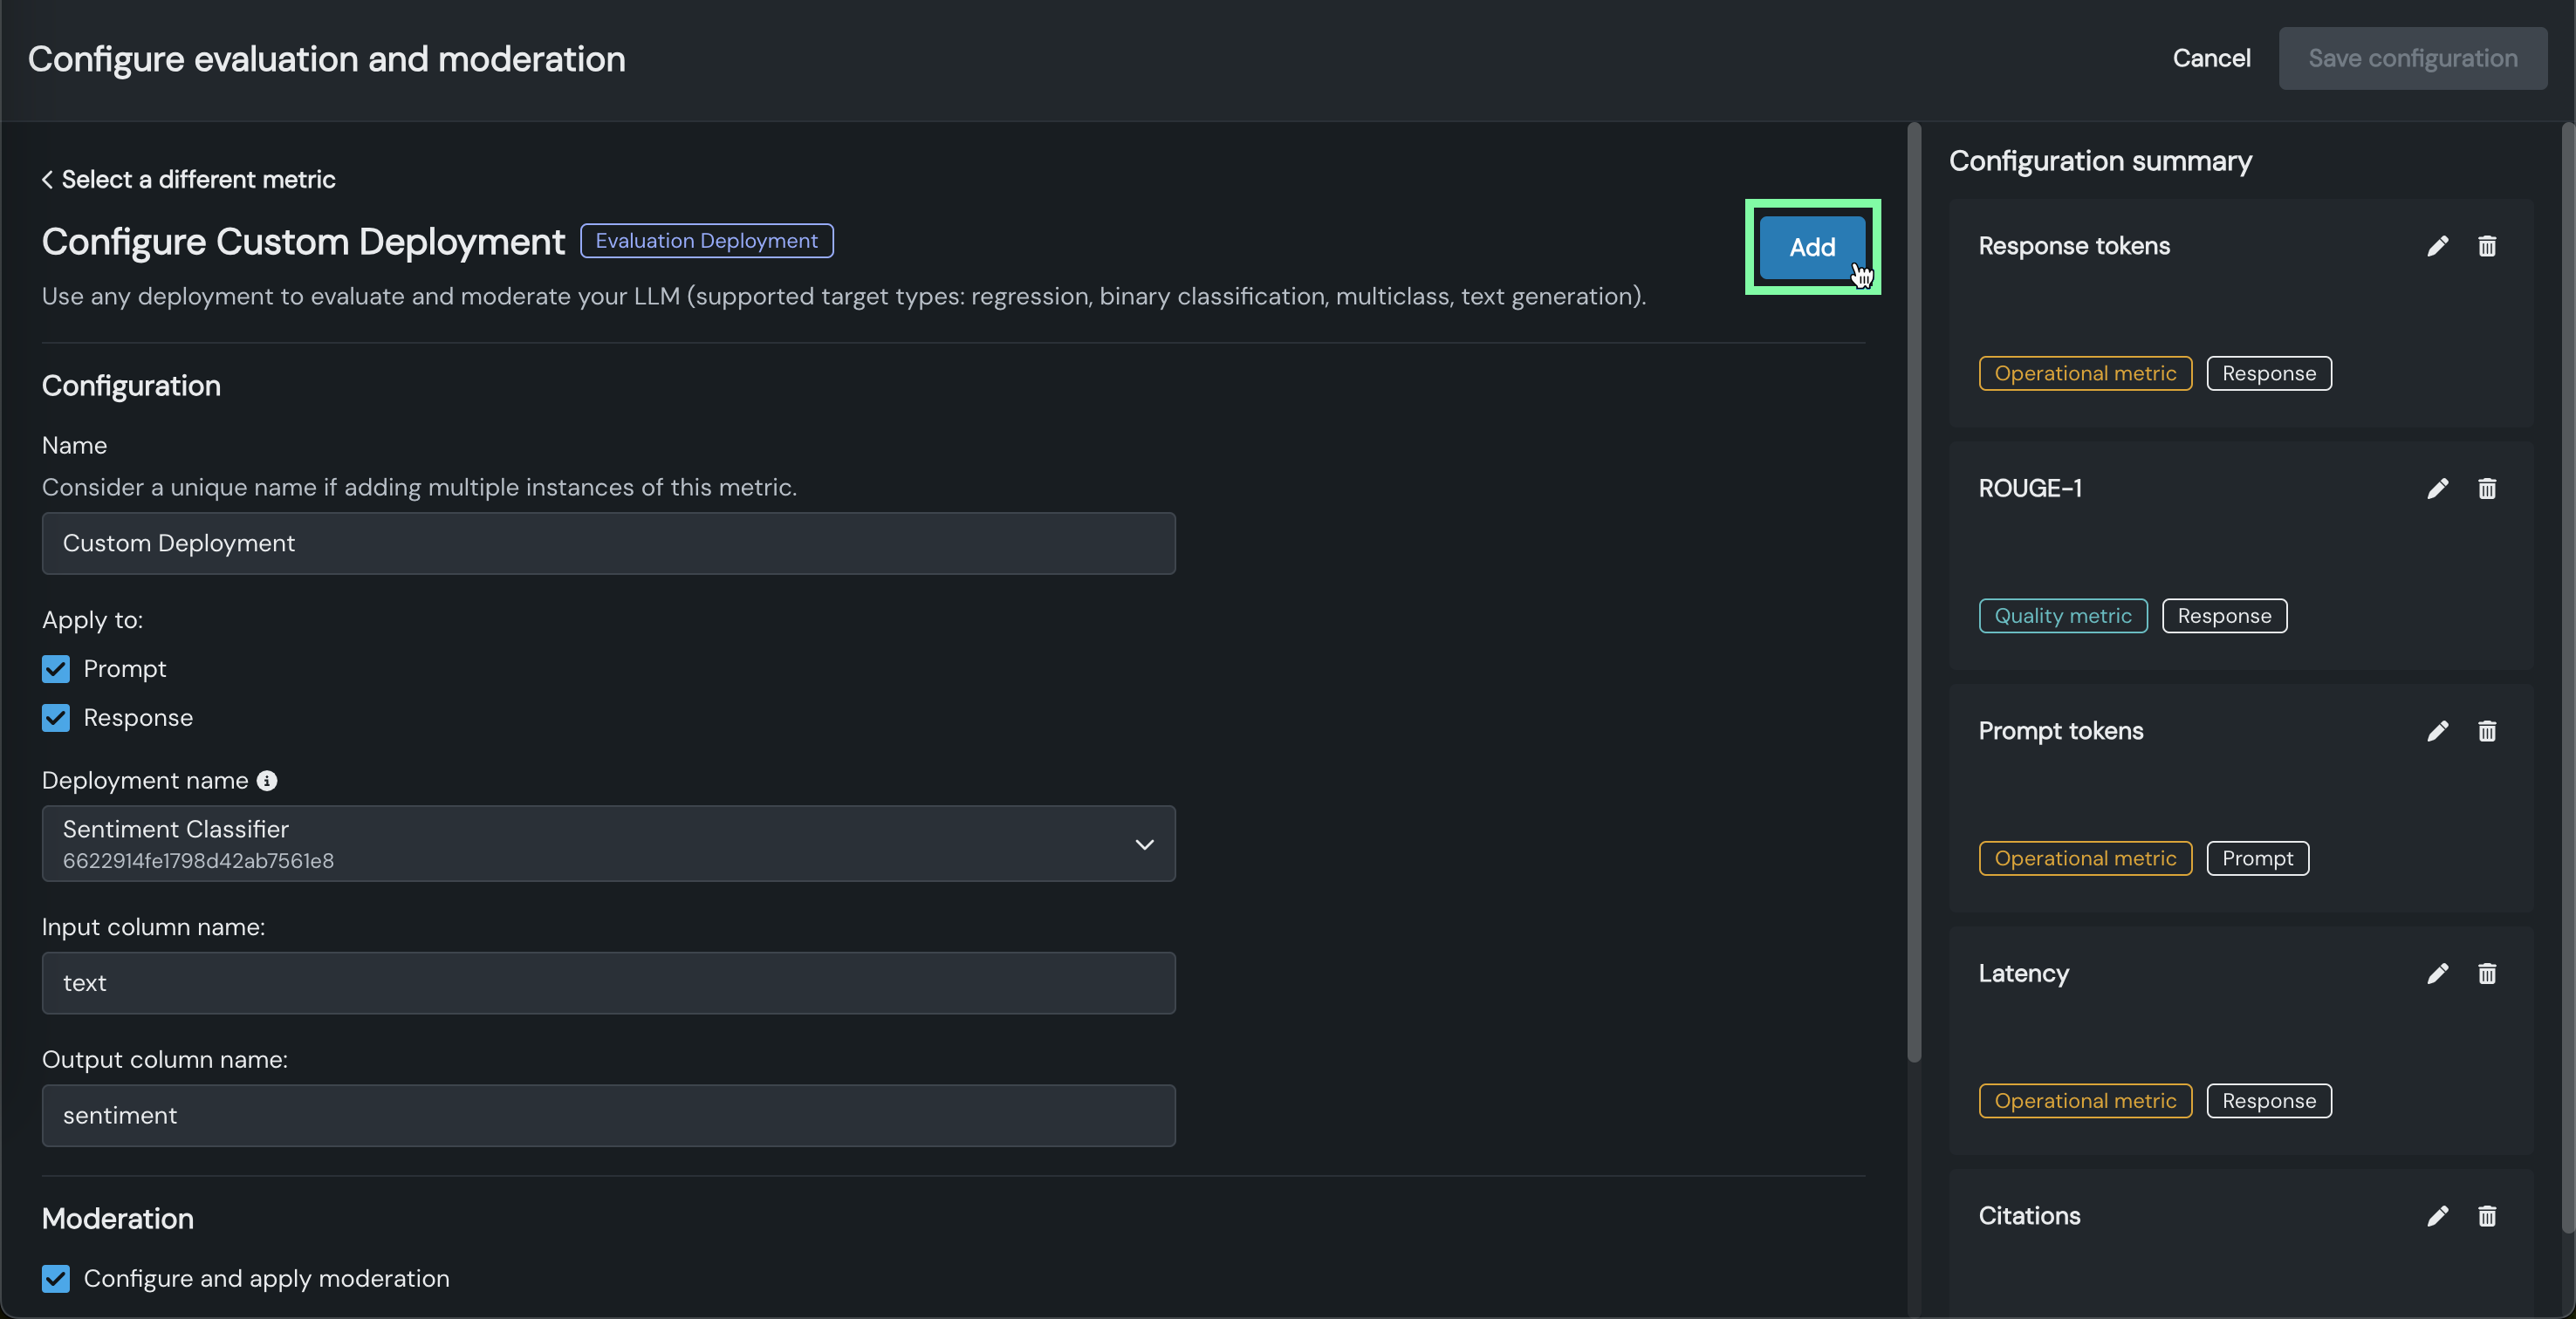2576x1319 pixels.
Task: Click the Output column name field
Action: click(608, 1115)
